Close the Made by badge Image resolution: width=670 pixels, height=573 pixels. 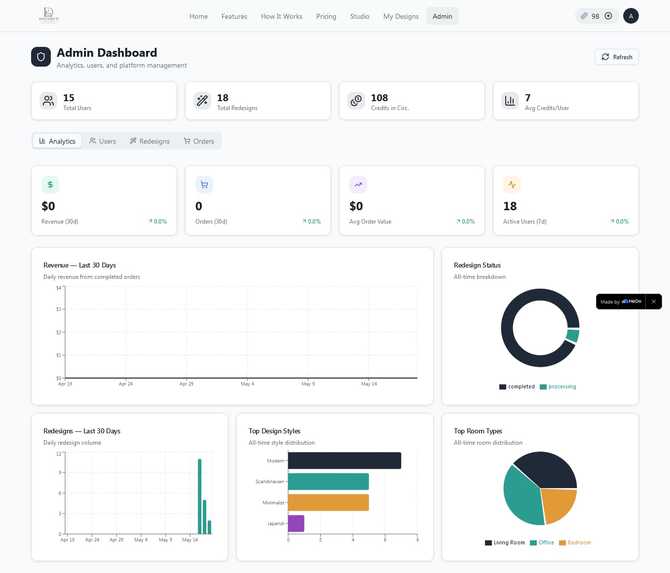(x=654, y=302)
